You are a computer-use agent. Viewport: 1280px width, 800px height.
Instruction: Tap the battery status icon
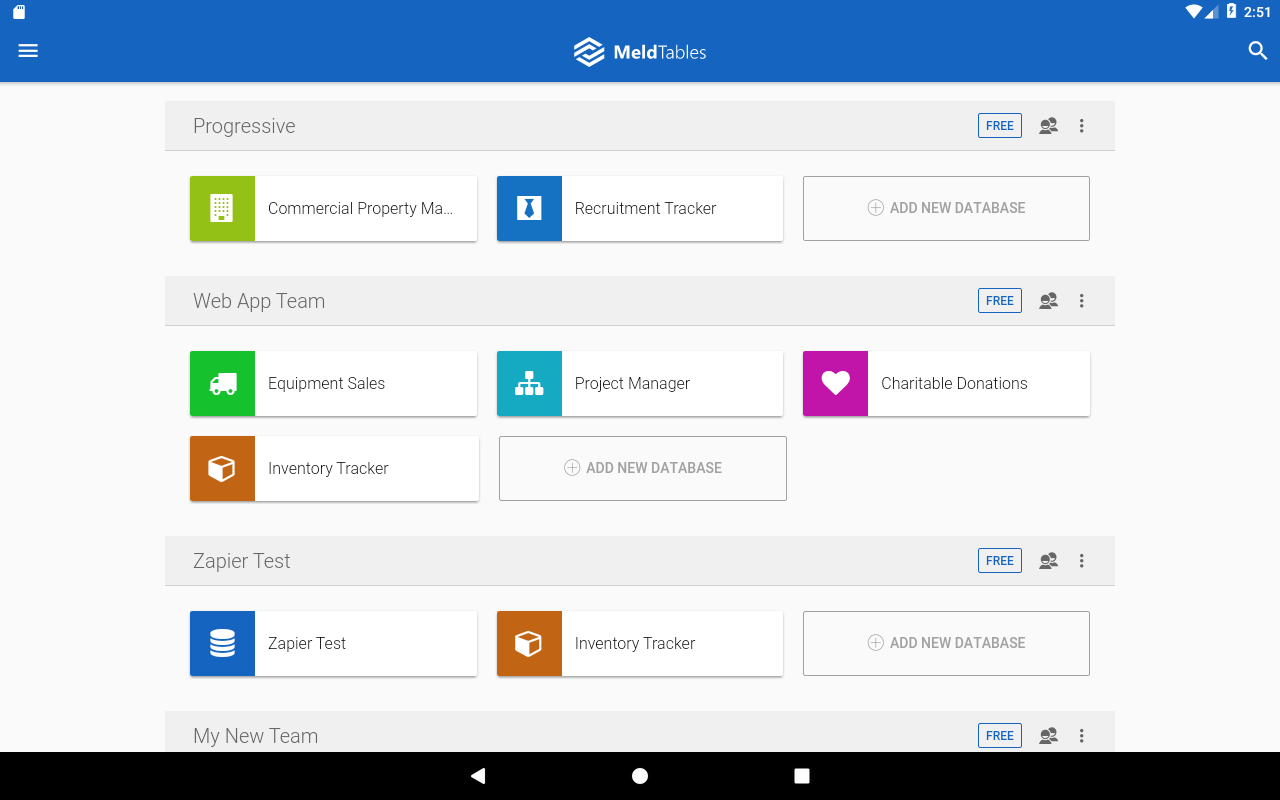coord(1231,12)
